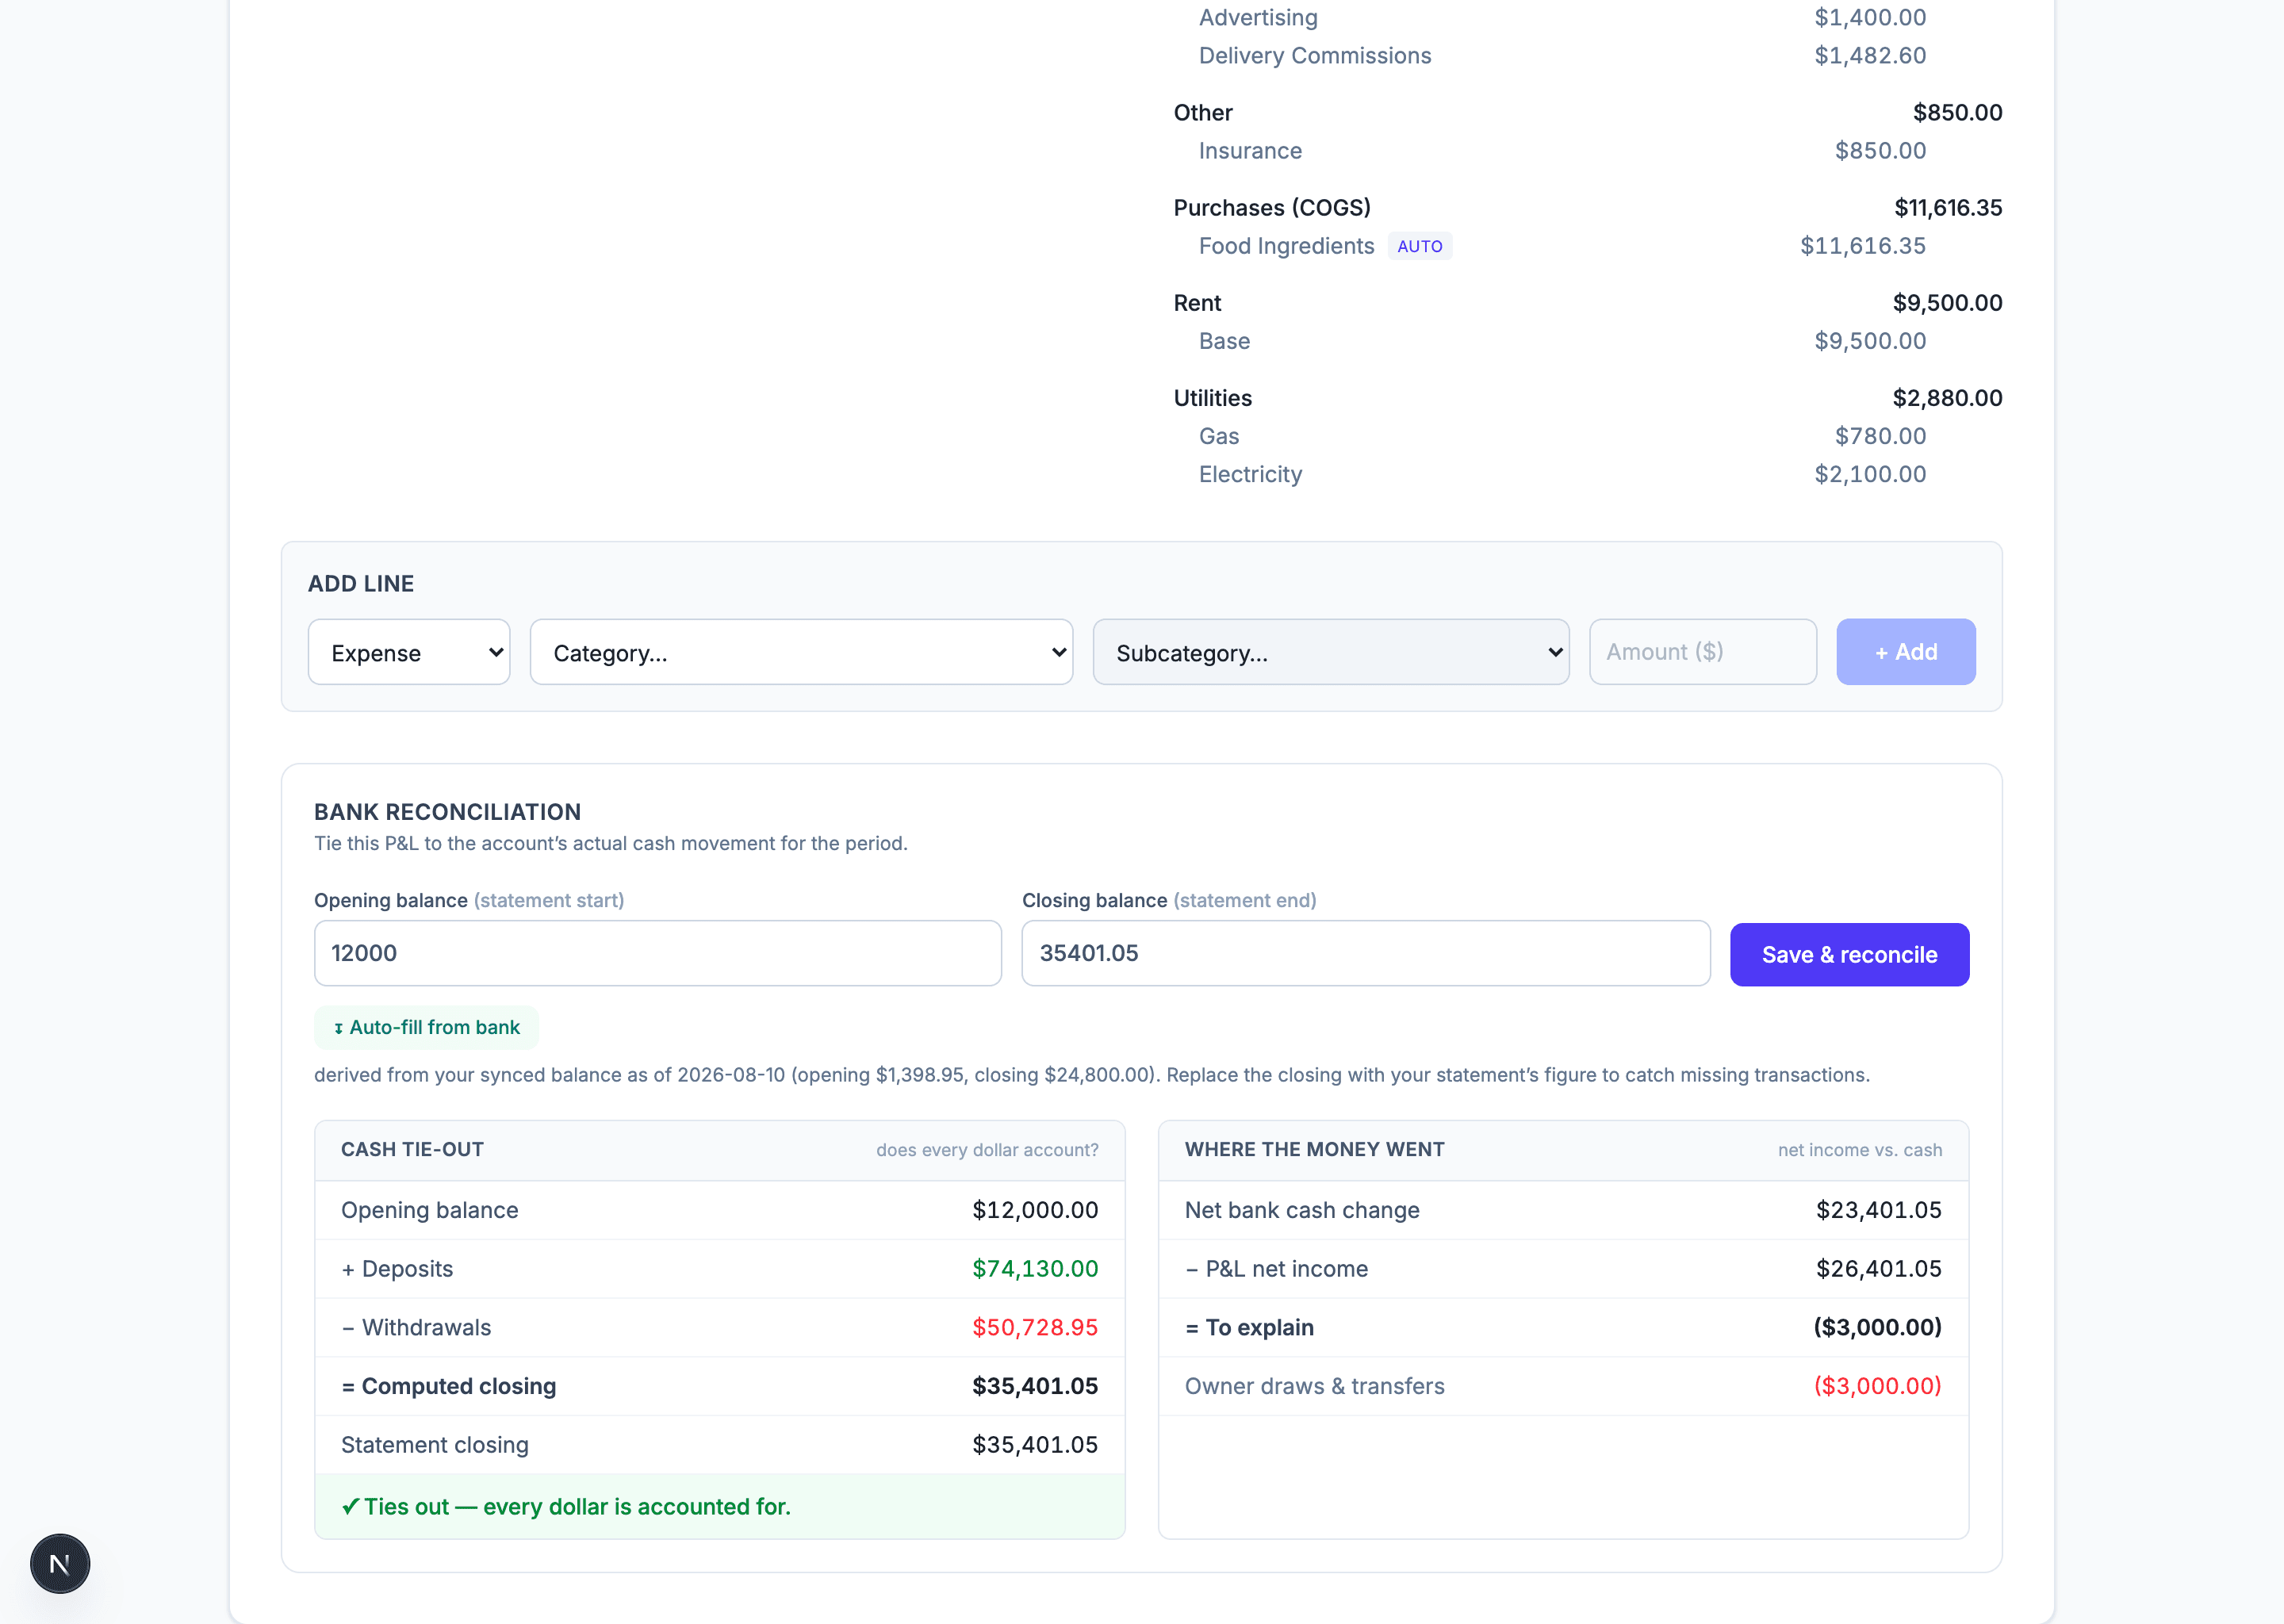Screen dimensions: 2284x1624
Task: Click the BANK RECONCILIATION heading
Action: pyautogui.click(x=447, y=812)
